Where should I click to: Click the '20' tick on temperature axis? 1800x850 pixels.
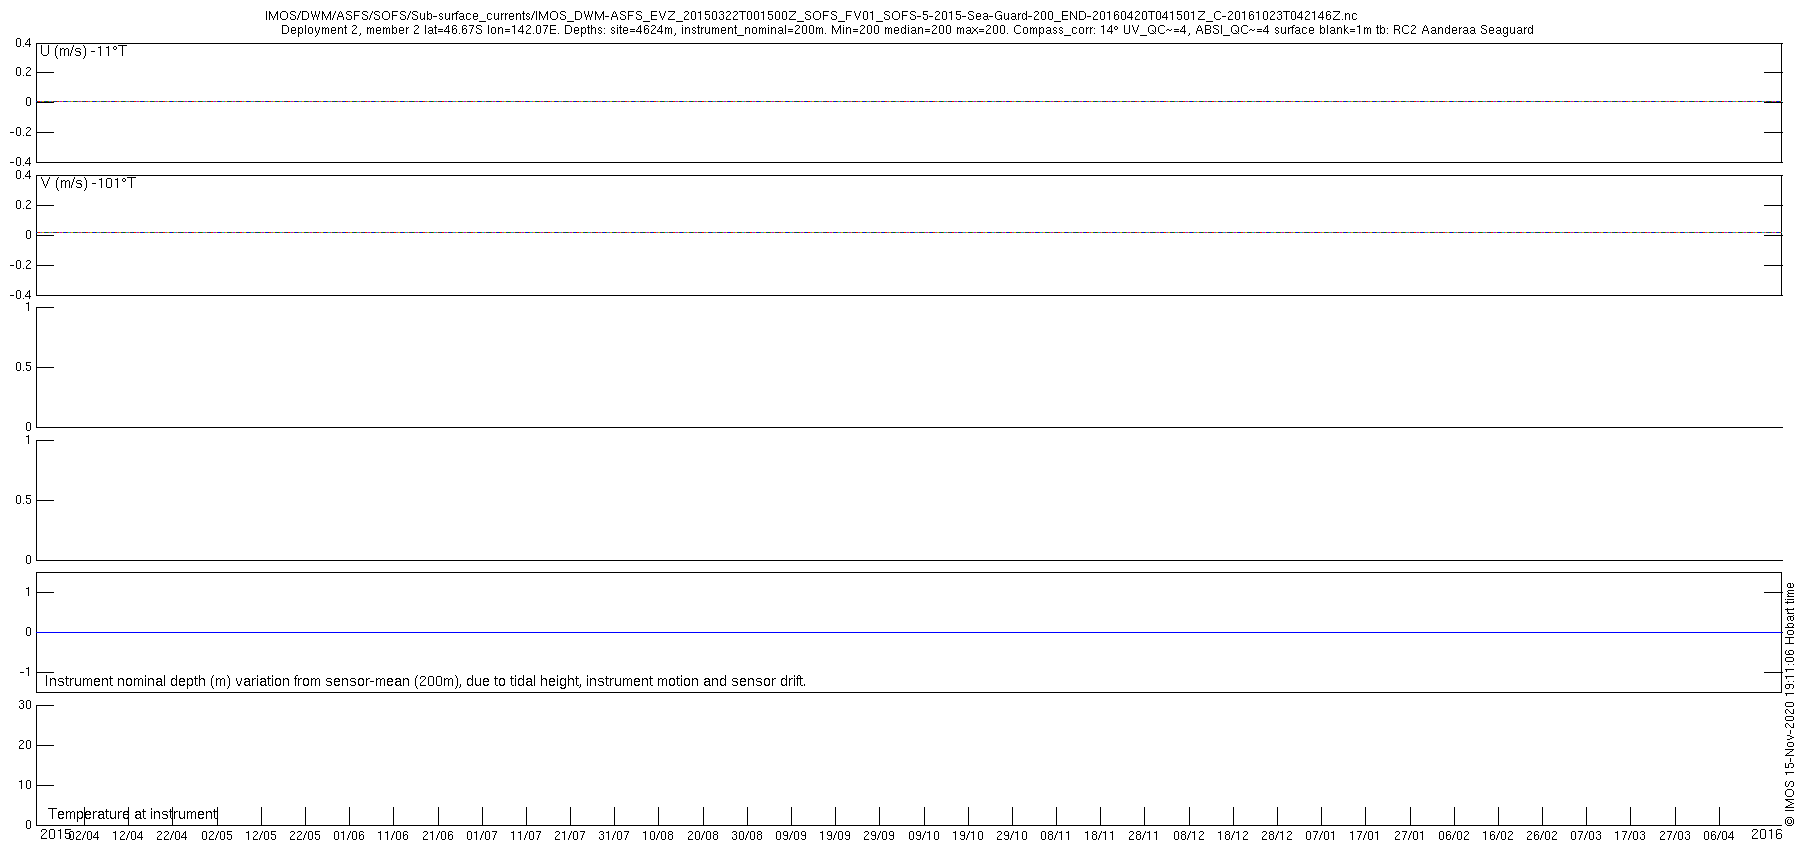tap(26, 745)
